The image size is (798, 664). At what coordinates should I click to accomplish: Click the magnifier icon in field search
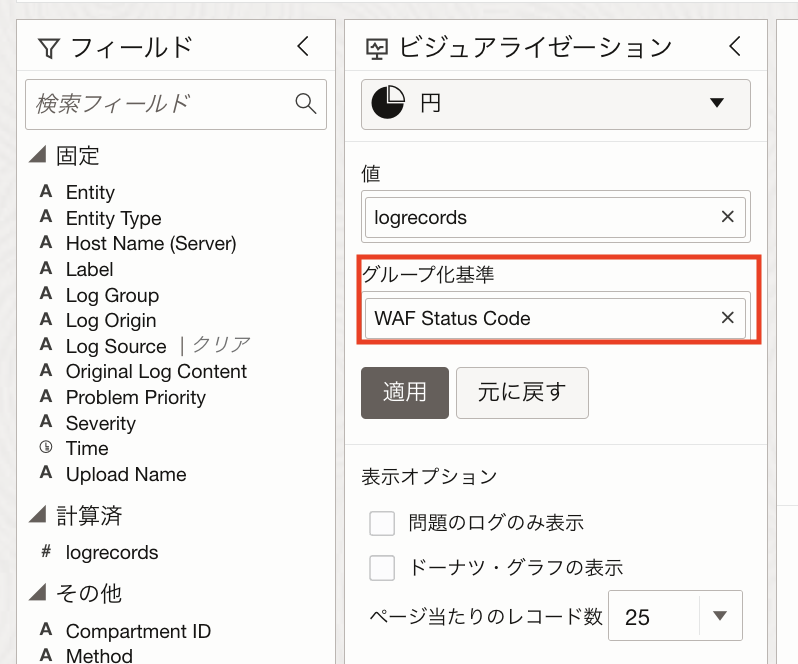coord(306,103)
